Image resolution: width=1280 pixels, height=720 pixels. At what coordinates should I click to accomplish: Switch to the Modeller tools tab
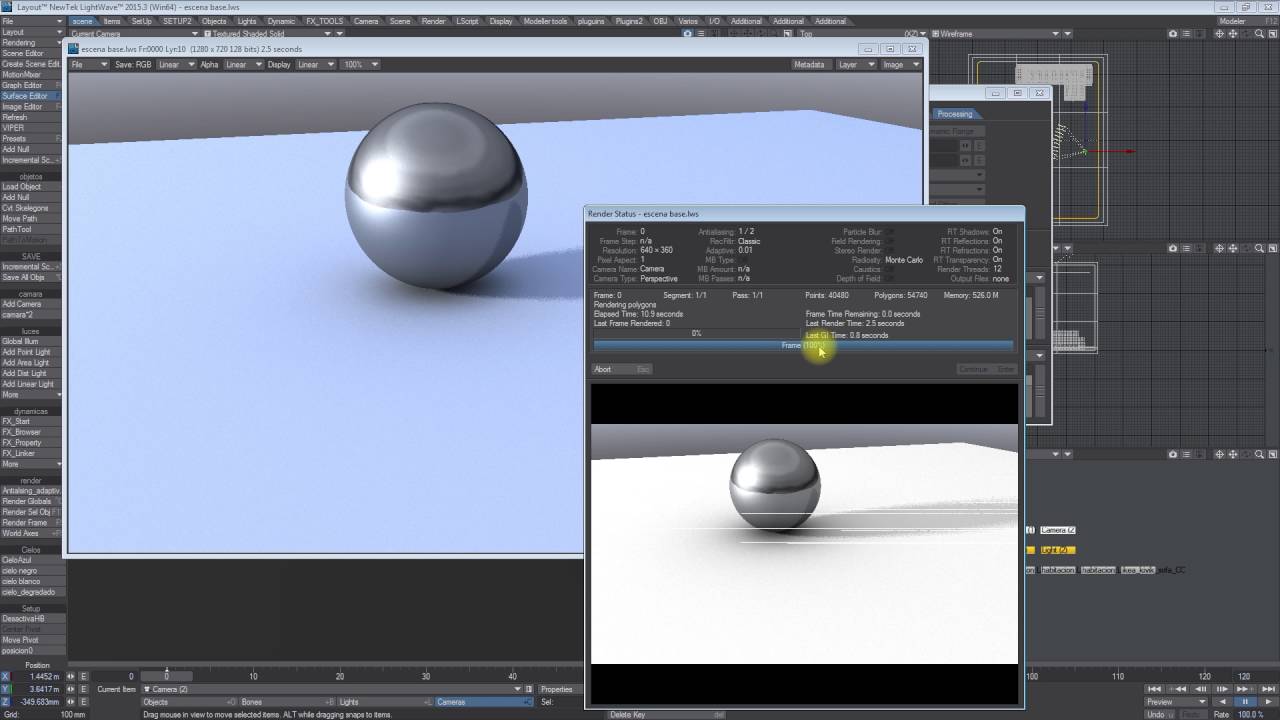(x=545, y=21)
